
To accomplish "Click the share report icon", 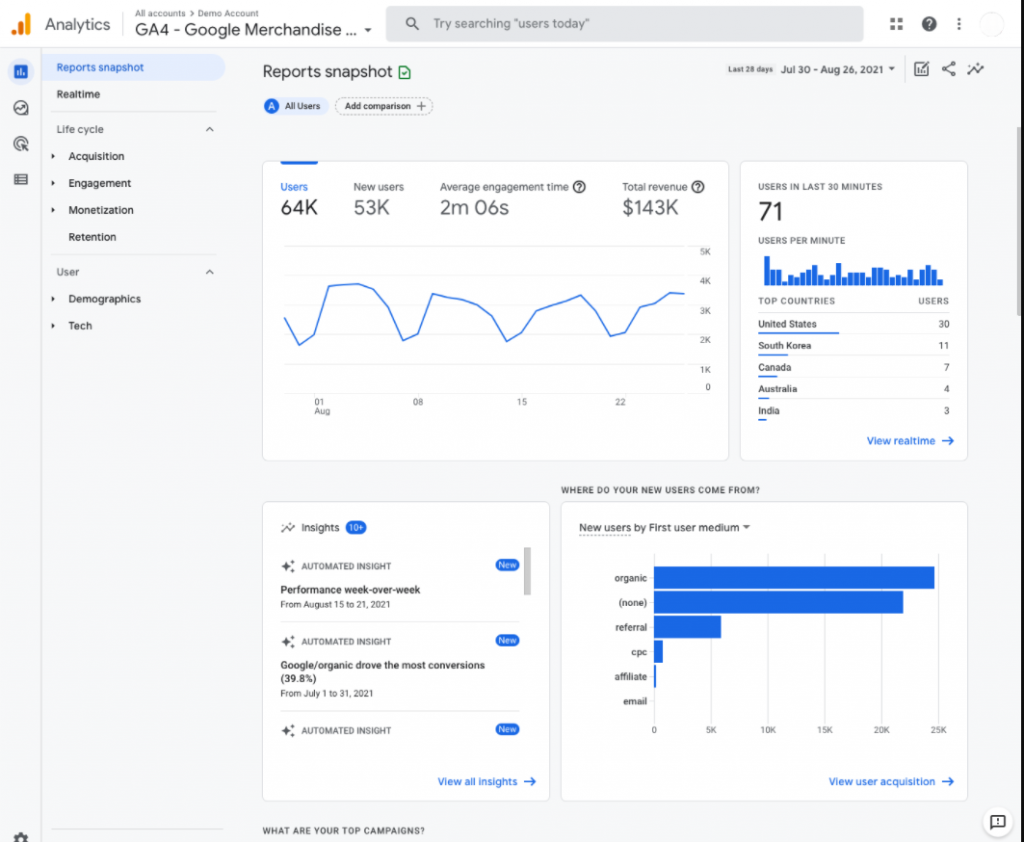I will coord(948,69).
